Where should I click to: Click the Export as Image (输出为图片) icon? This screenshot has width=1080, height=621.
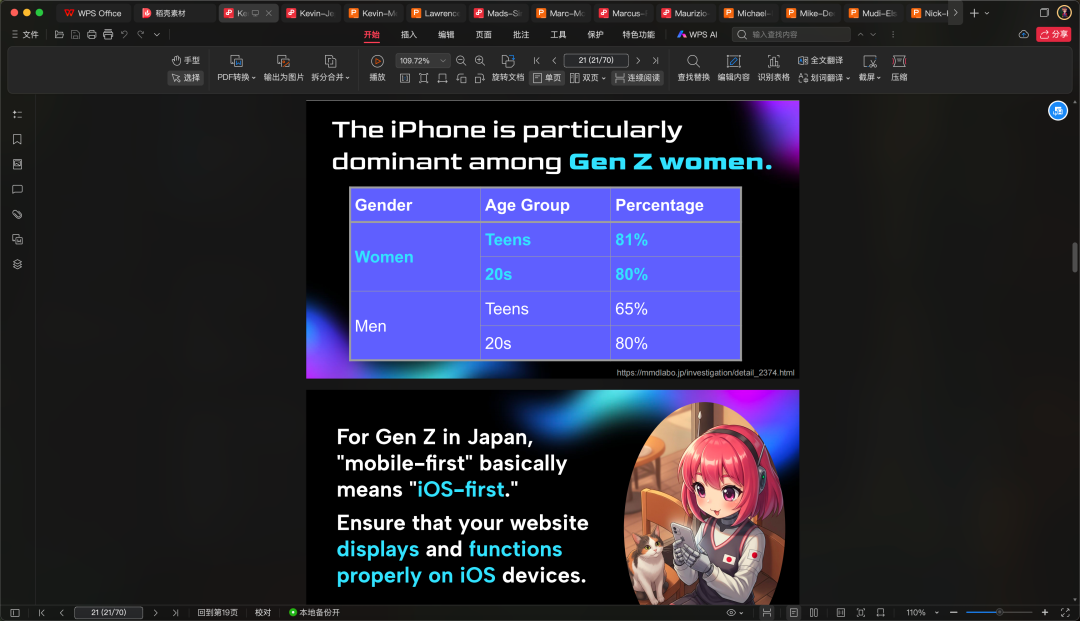tap(283, 61)
